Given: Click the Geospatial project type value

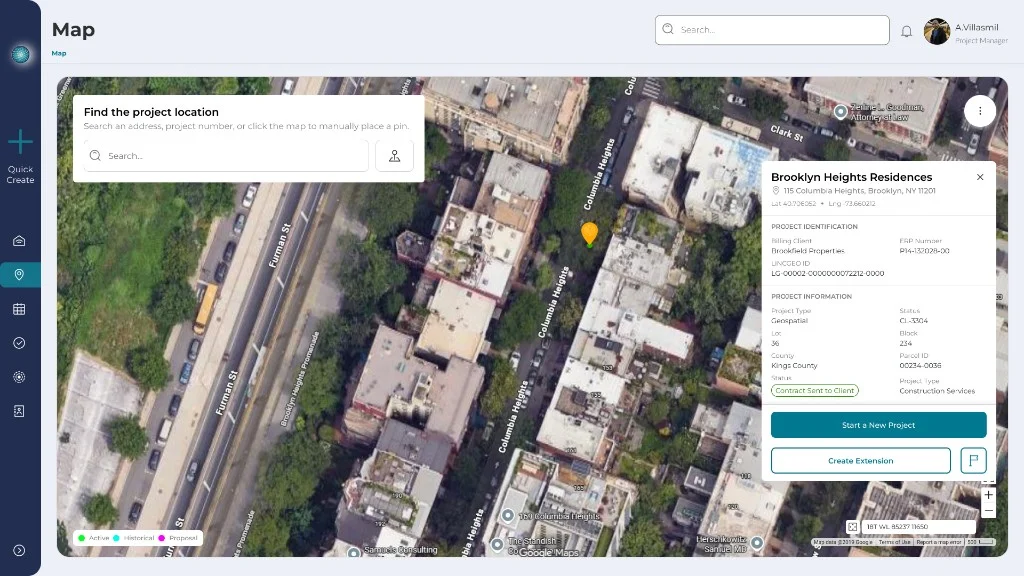Looking at the screenshot, I should [x=790, y=321].
